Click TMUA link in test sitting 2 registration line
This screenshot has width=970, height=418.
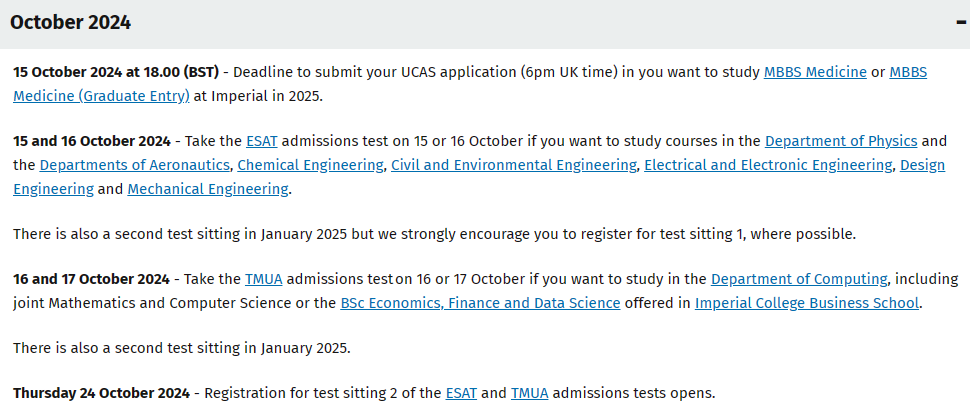530,393
